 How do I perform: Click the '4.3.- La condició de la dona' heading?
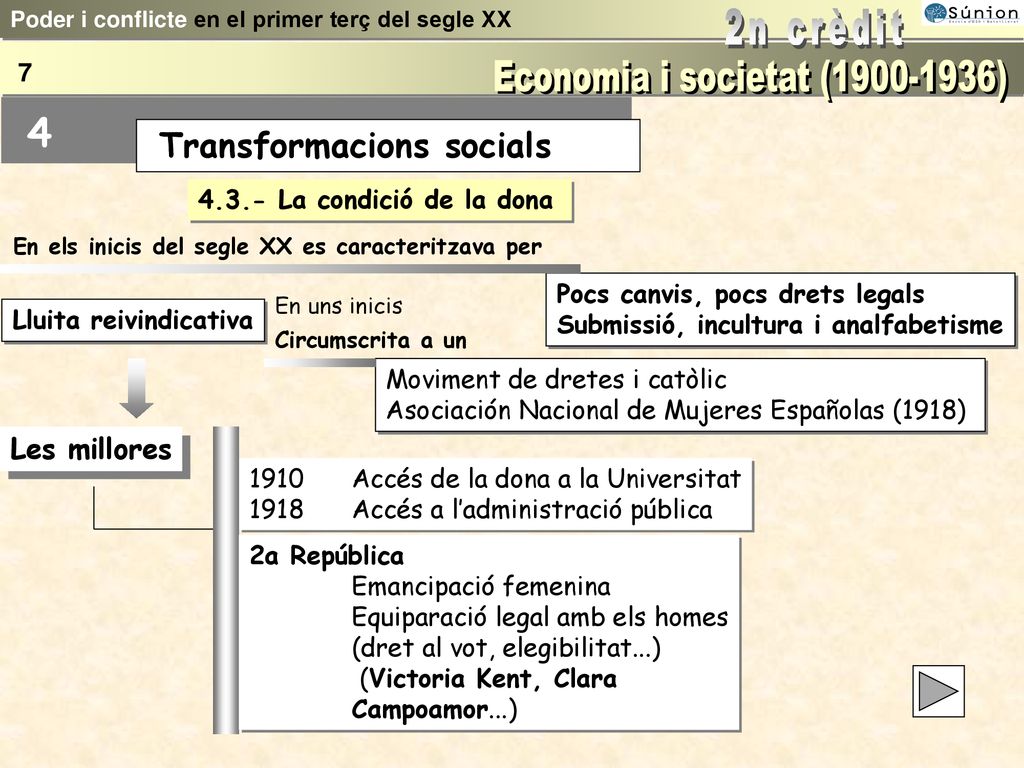(x=381, y=200)
